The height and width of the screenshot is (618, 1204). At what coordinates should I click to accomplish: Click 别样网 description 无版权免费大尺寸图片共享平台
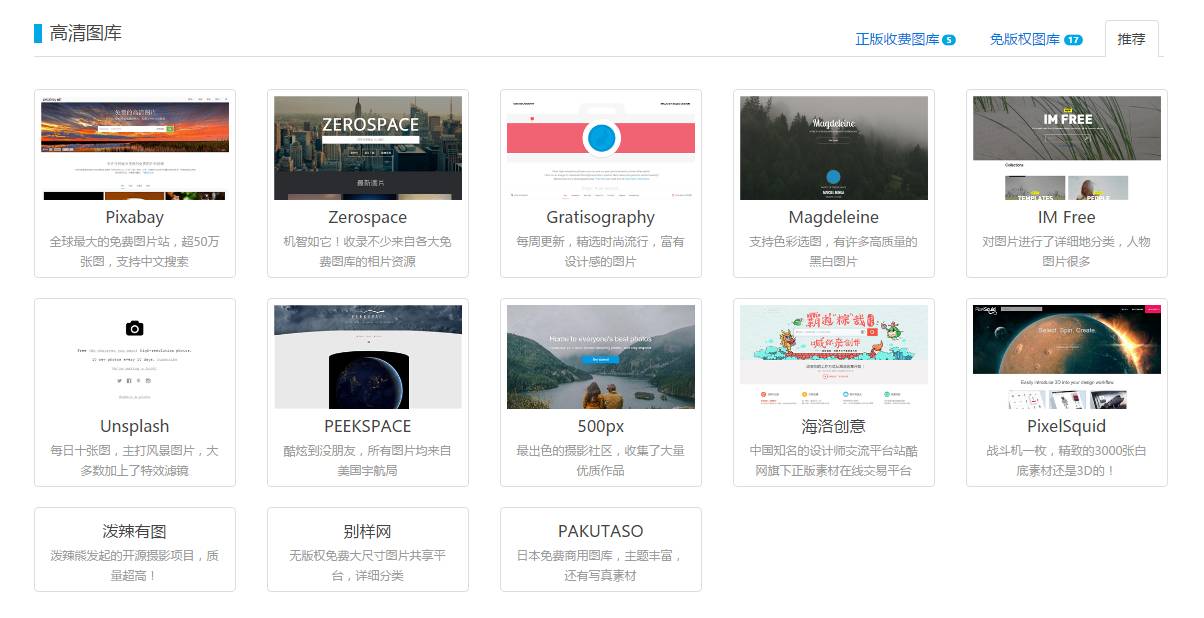pyautogui.click(x=368, y=566)
